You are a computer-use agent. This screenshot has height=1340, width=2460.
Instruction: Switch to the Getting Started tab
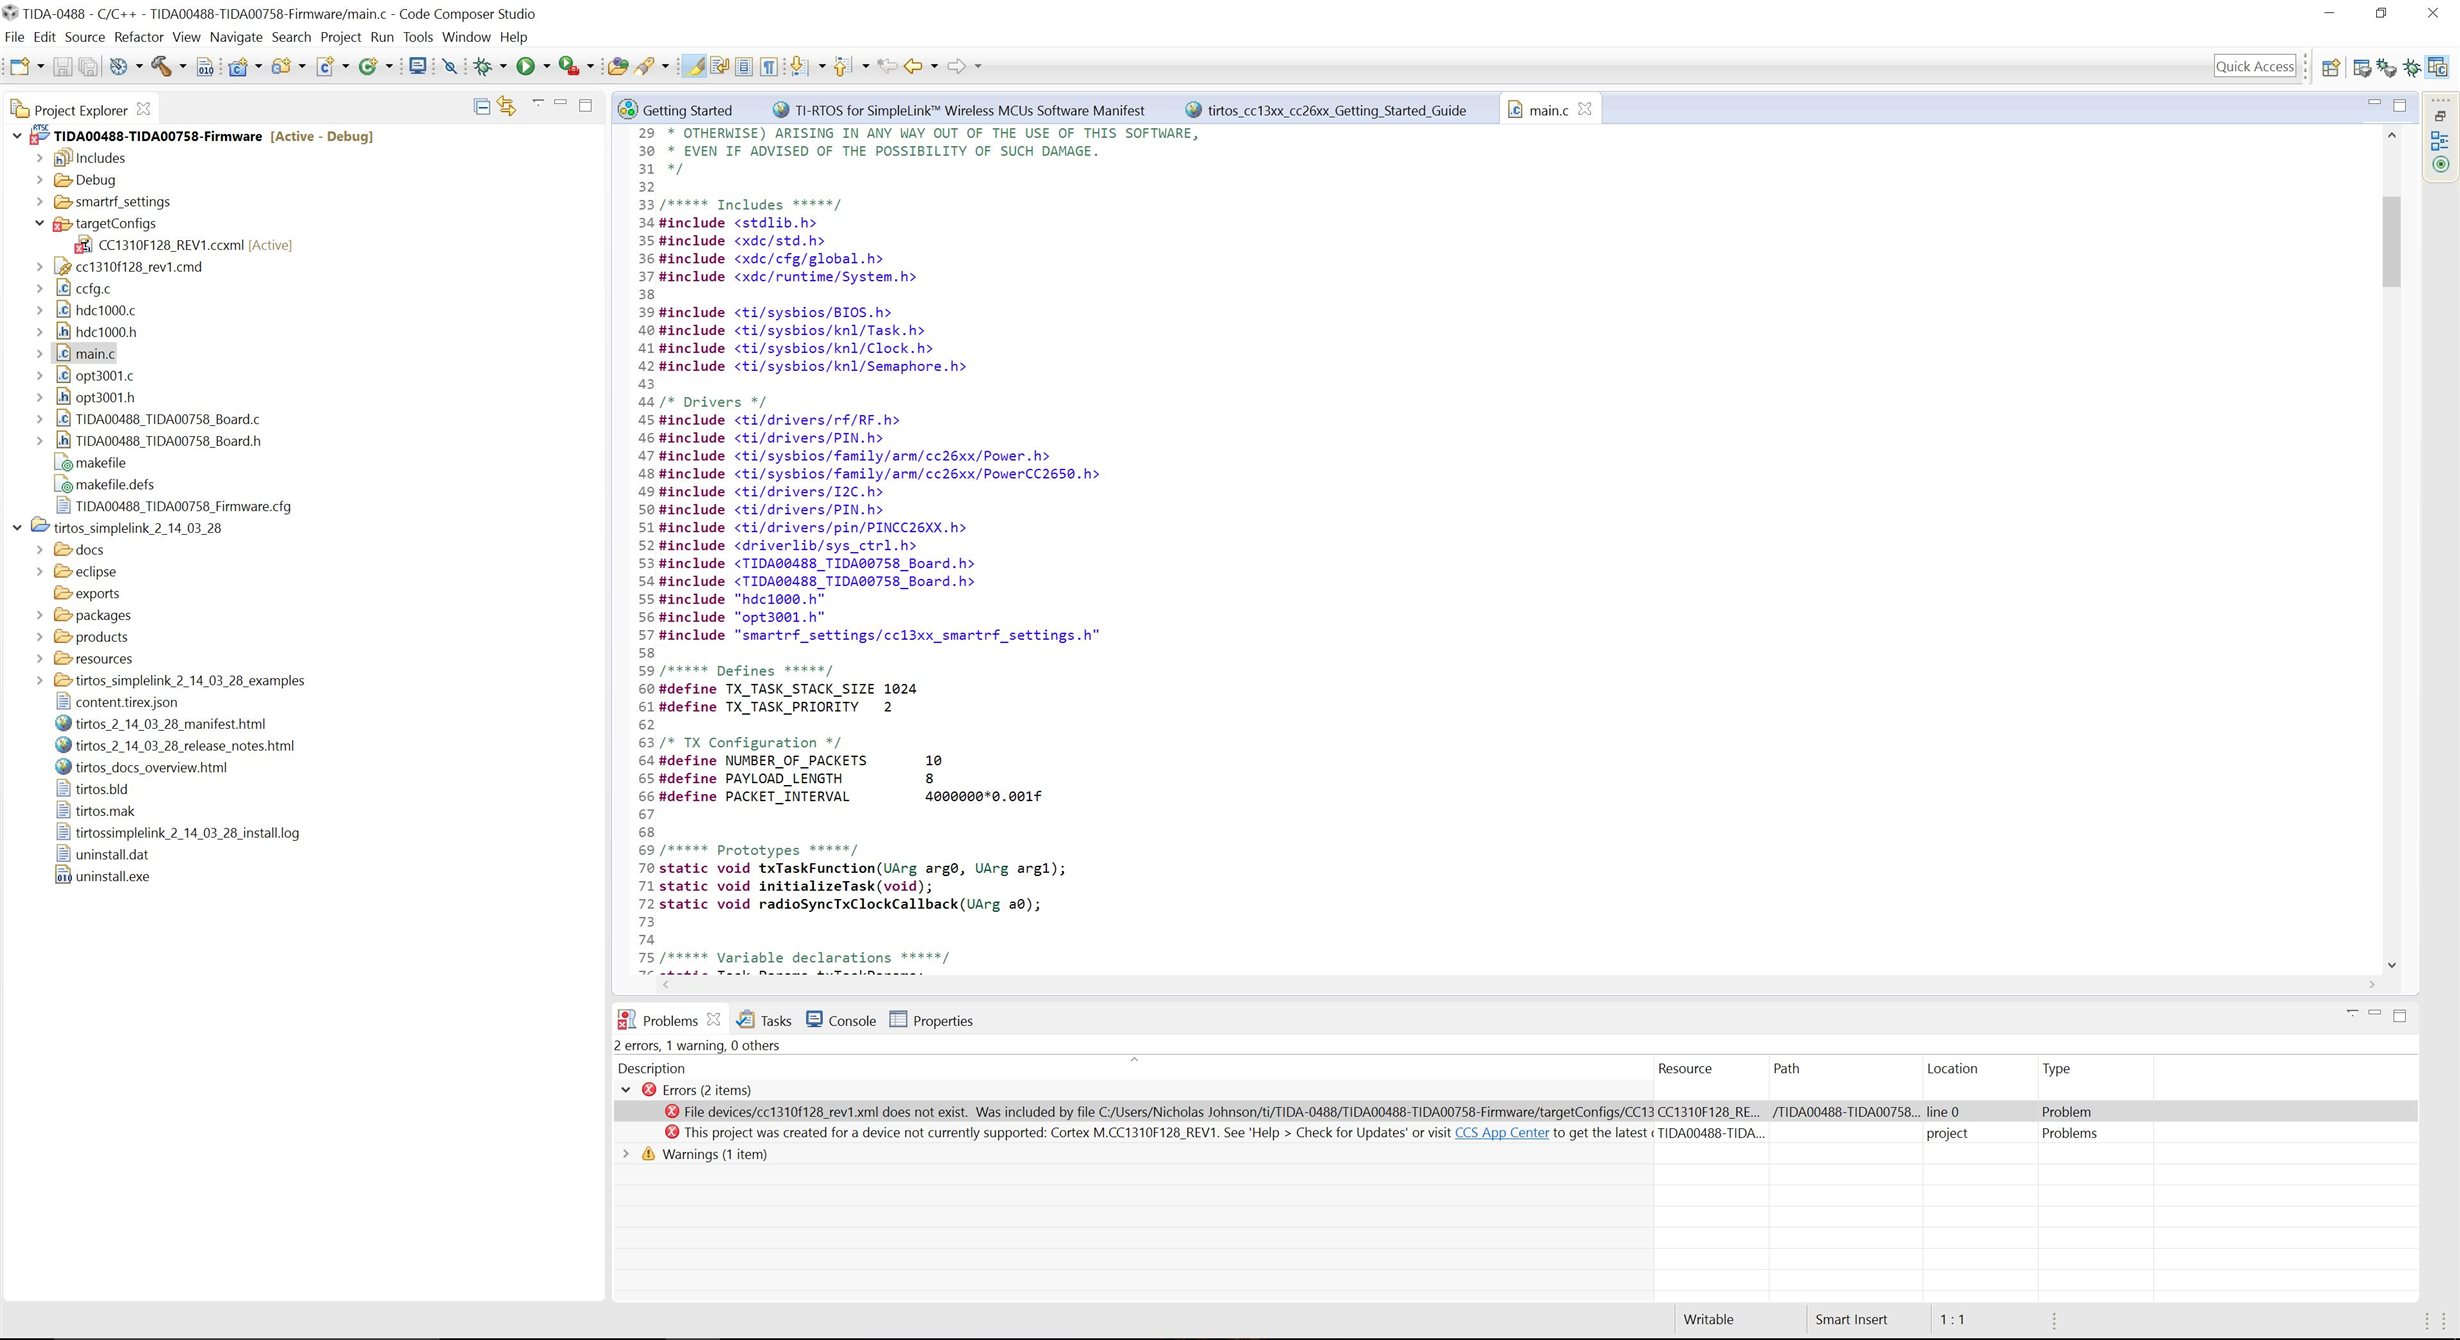coord(676,110)
